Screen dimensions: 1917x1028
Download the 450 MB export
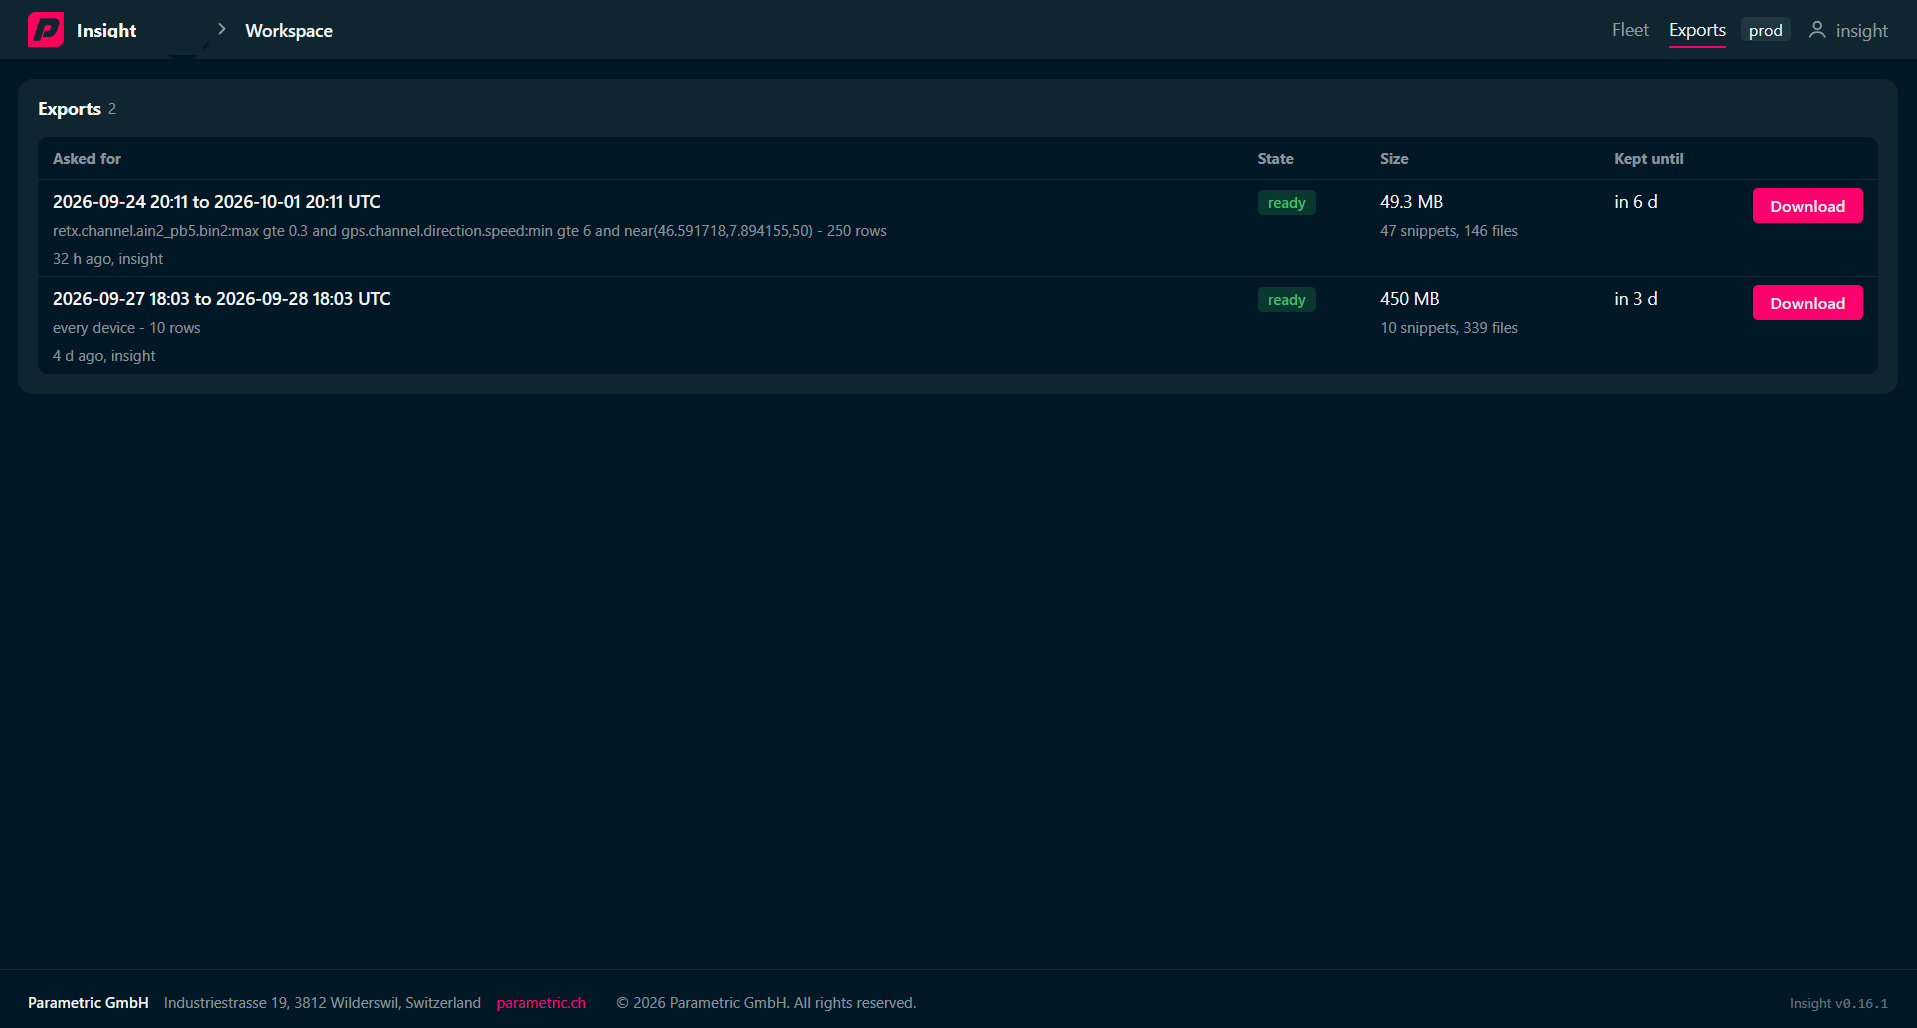click(1807, 303)
